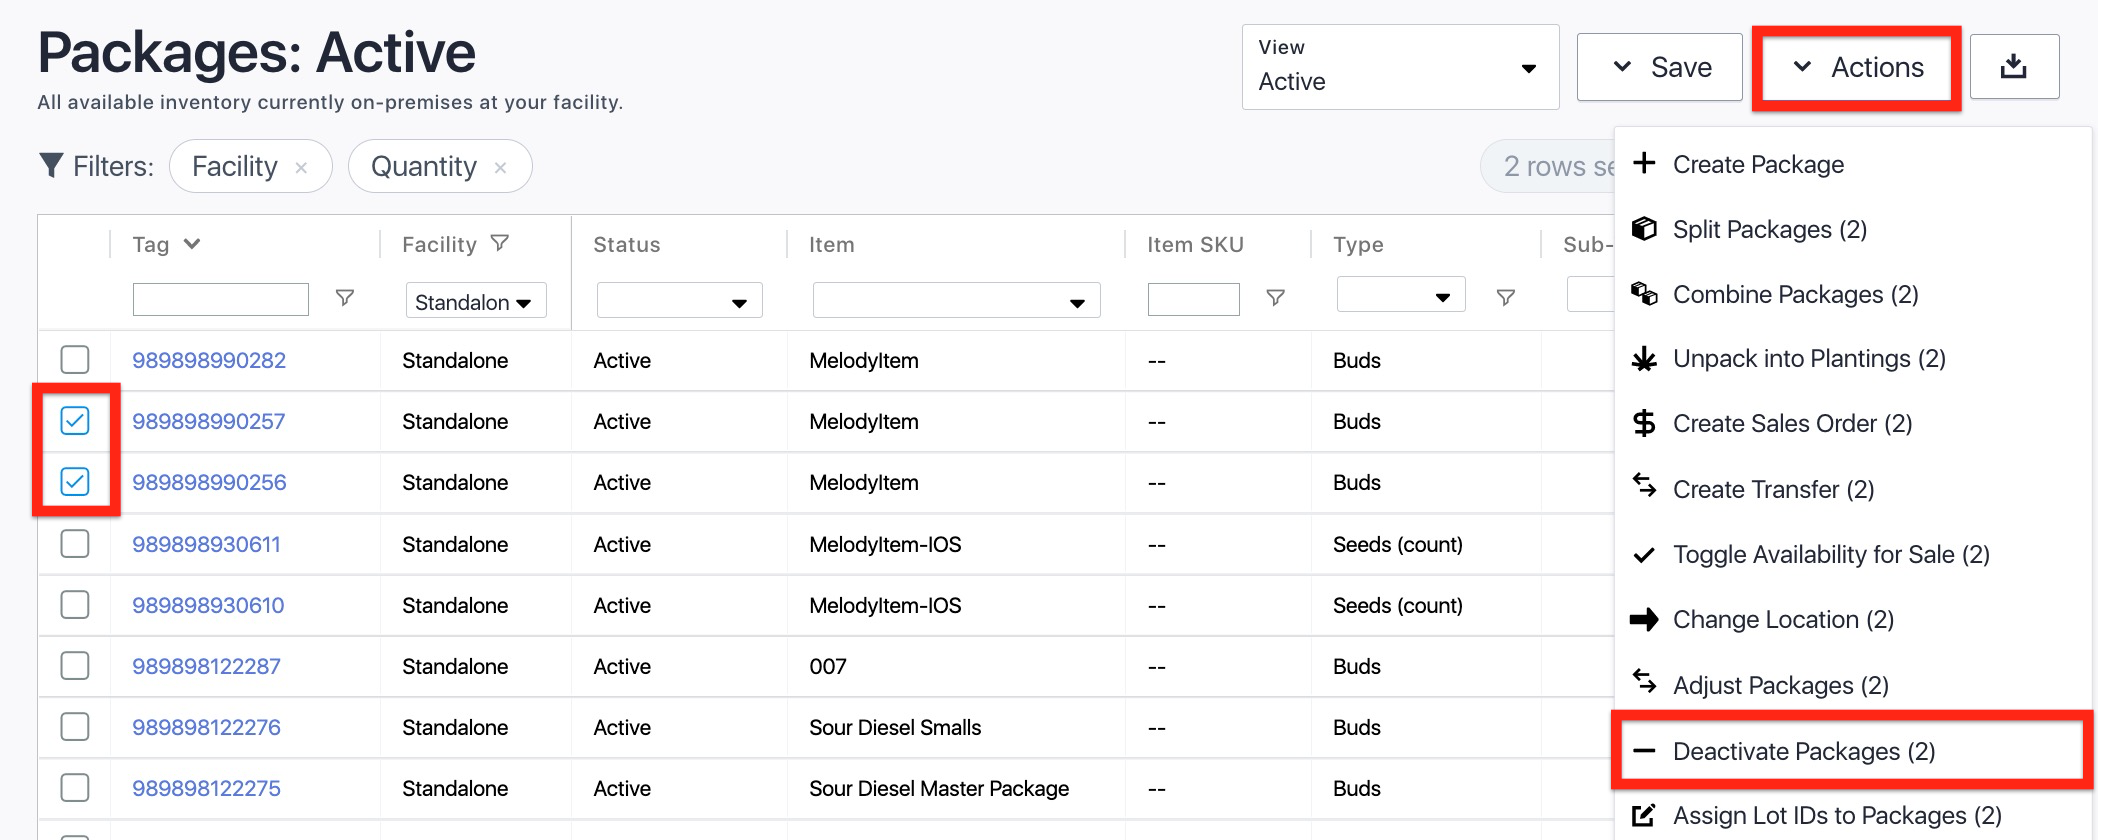The image size is (2103, 840).
Task: Open package link 989898122275
Action: pos(206,788)
